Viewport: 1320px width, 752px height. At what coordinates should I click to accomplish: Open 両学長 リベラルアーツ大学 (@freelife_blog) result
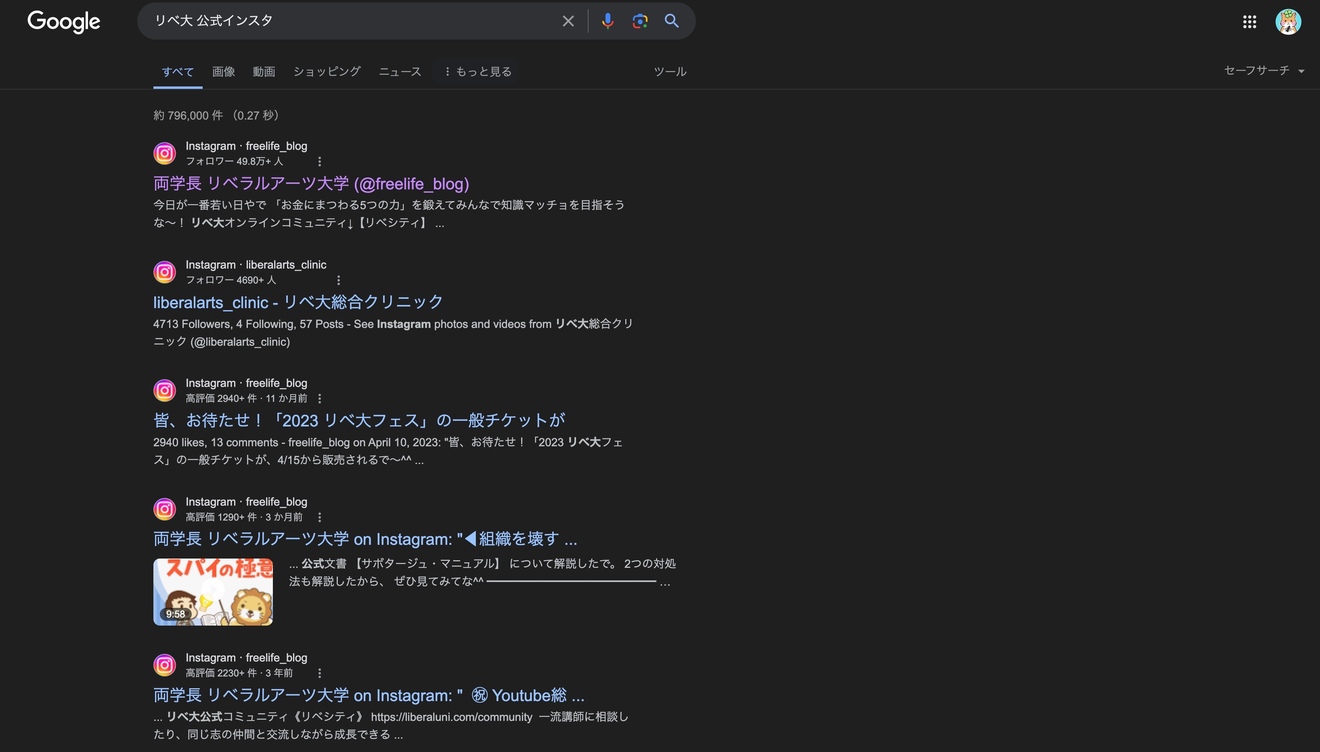(311, 184)
